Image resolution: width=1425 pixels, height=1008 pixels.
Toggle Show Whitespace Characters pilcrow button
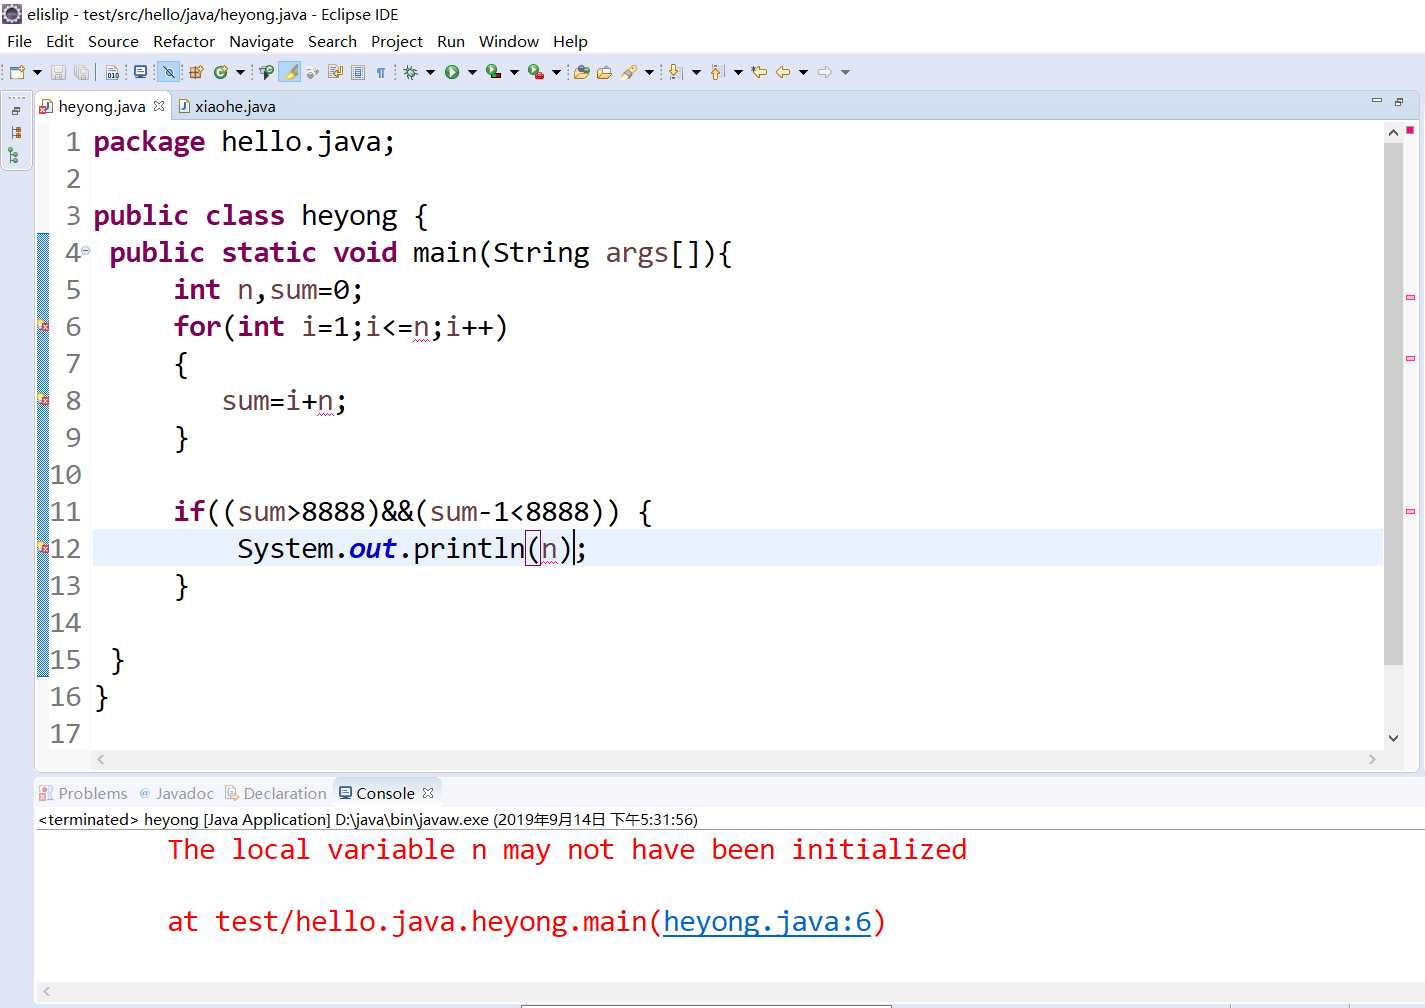coord(381,72)
